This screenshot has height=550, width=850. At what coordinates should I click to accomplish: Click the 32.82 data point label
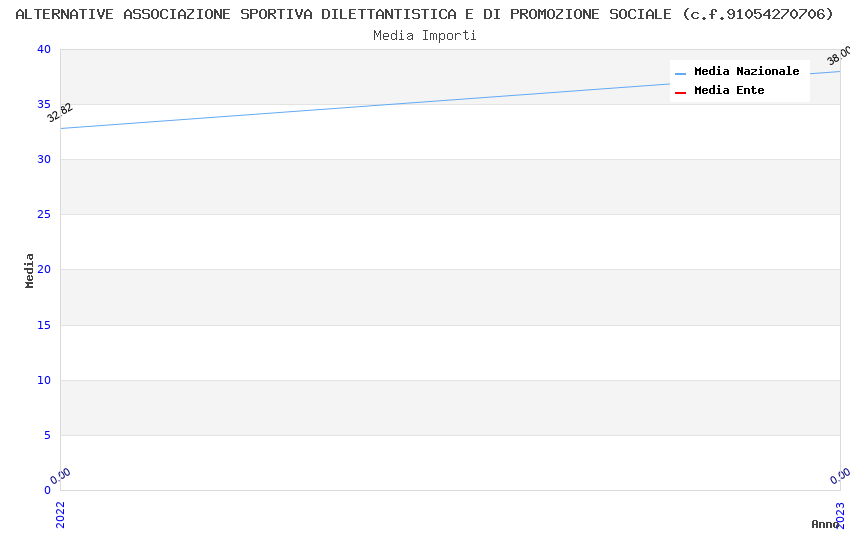coord(60,112)
